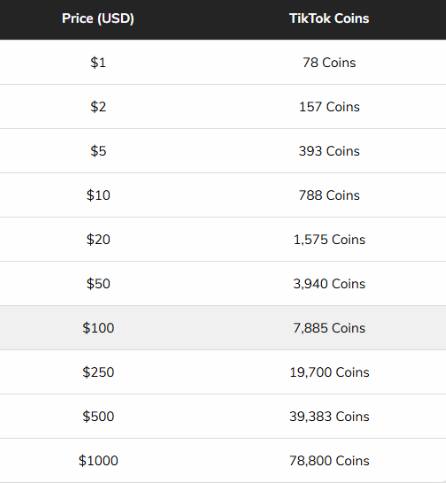The width and height of the screenshot is (446, 483).
Task: Select the 788 Coins cell
Action: tap(329, 195)
